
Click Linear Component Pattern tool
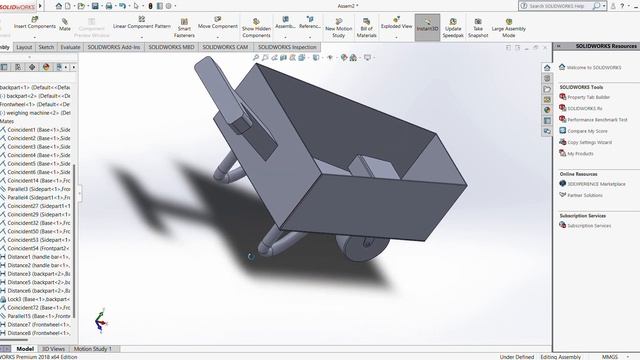pos(142,23)
